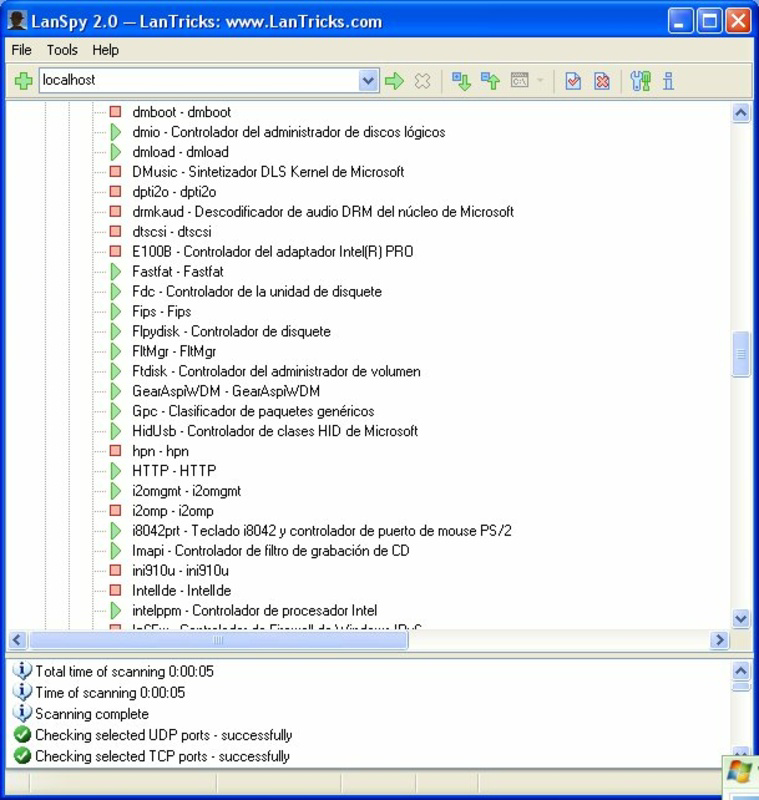Open the command console toolbar icon
Viewport: 759px width, 800px height.
[519, 80]
